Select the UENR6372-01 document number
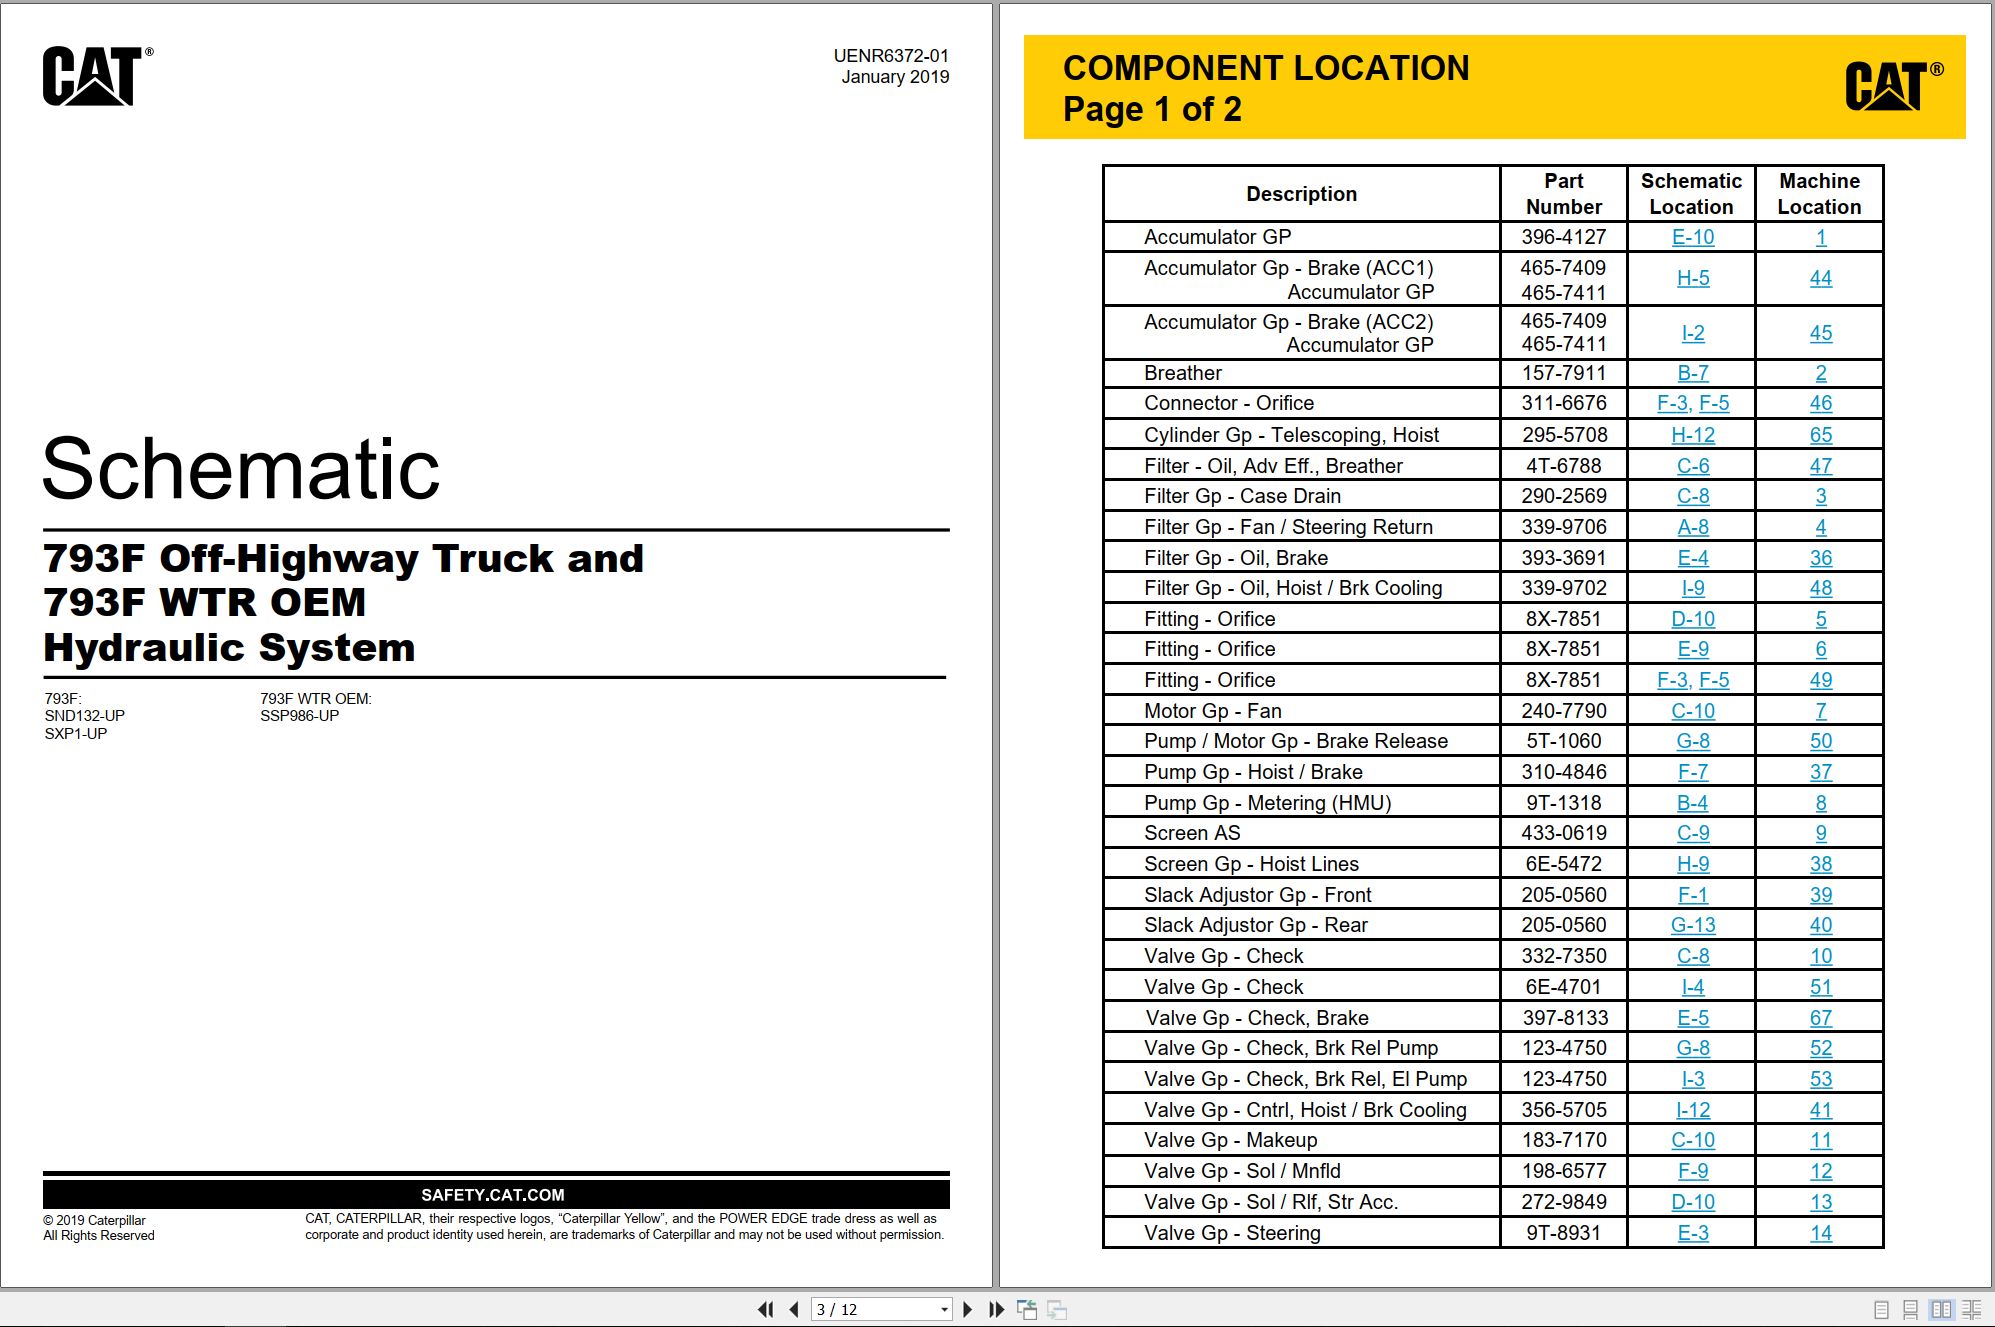 891,56
